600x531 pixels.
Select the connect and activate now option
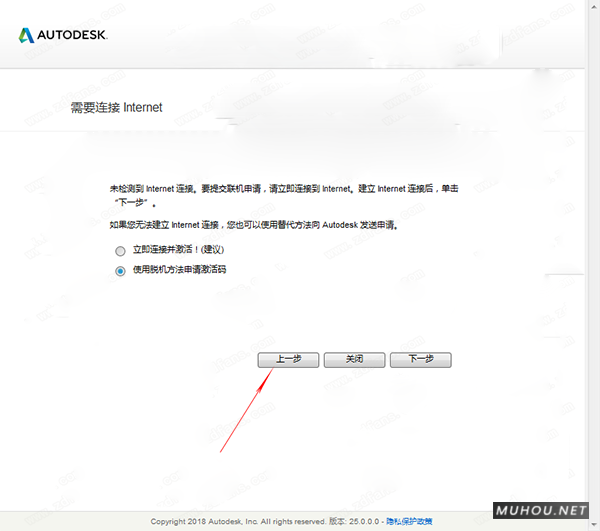click(120, 251)
